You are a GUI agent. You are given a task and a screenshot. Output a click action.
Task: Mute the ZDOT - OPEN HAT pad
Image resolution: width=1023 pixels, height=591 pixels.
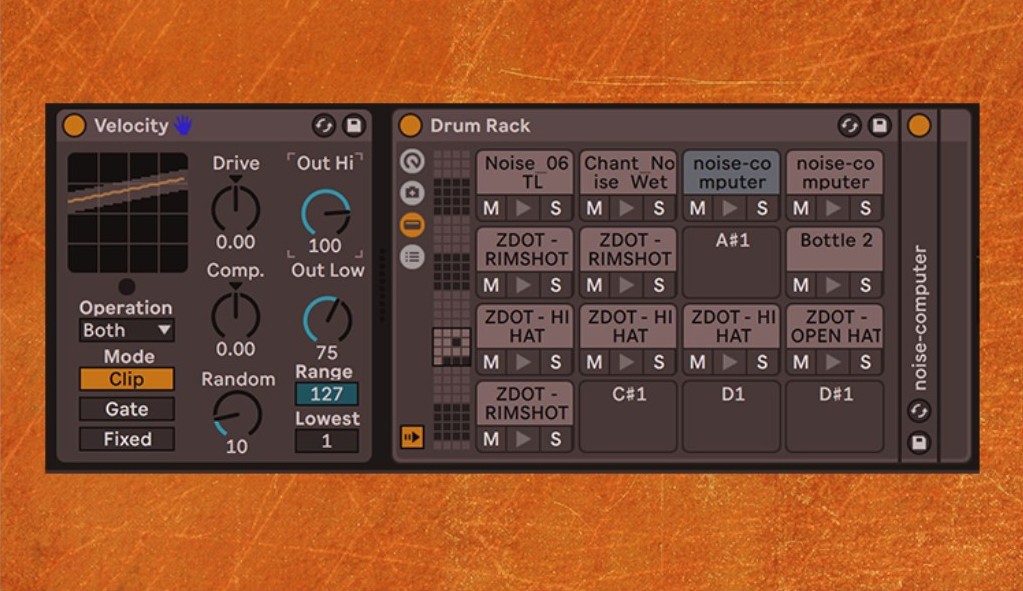pos(801,363)
